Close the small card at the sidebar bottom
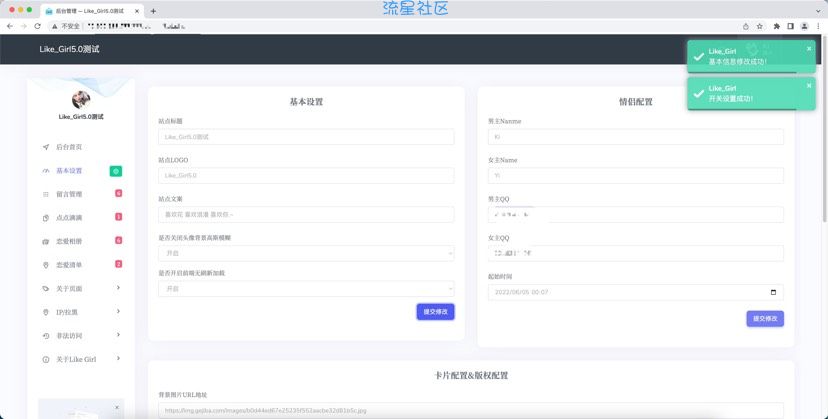The height and width of the screenshot is (419, 828). pos(117,407)
